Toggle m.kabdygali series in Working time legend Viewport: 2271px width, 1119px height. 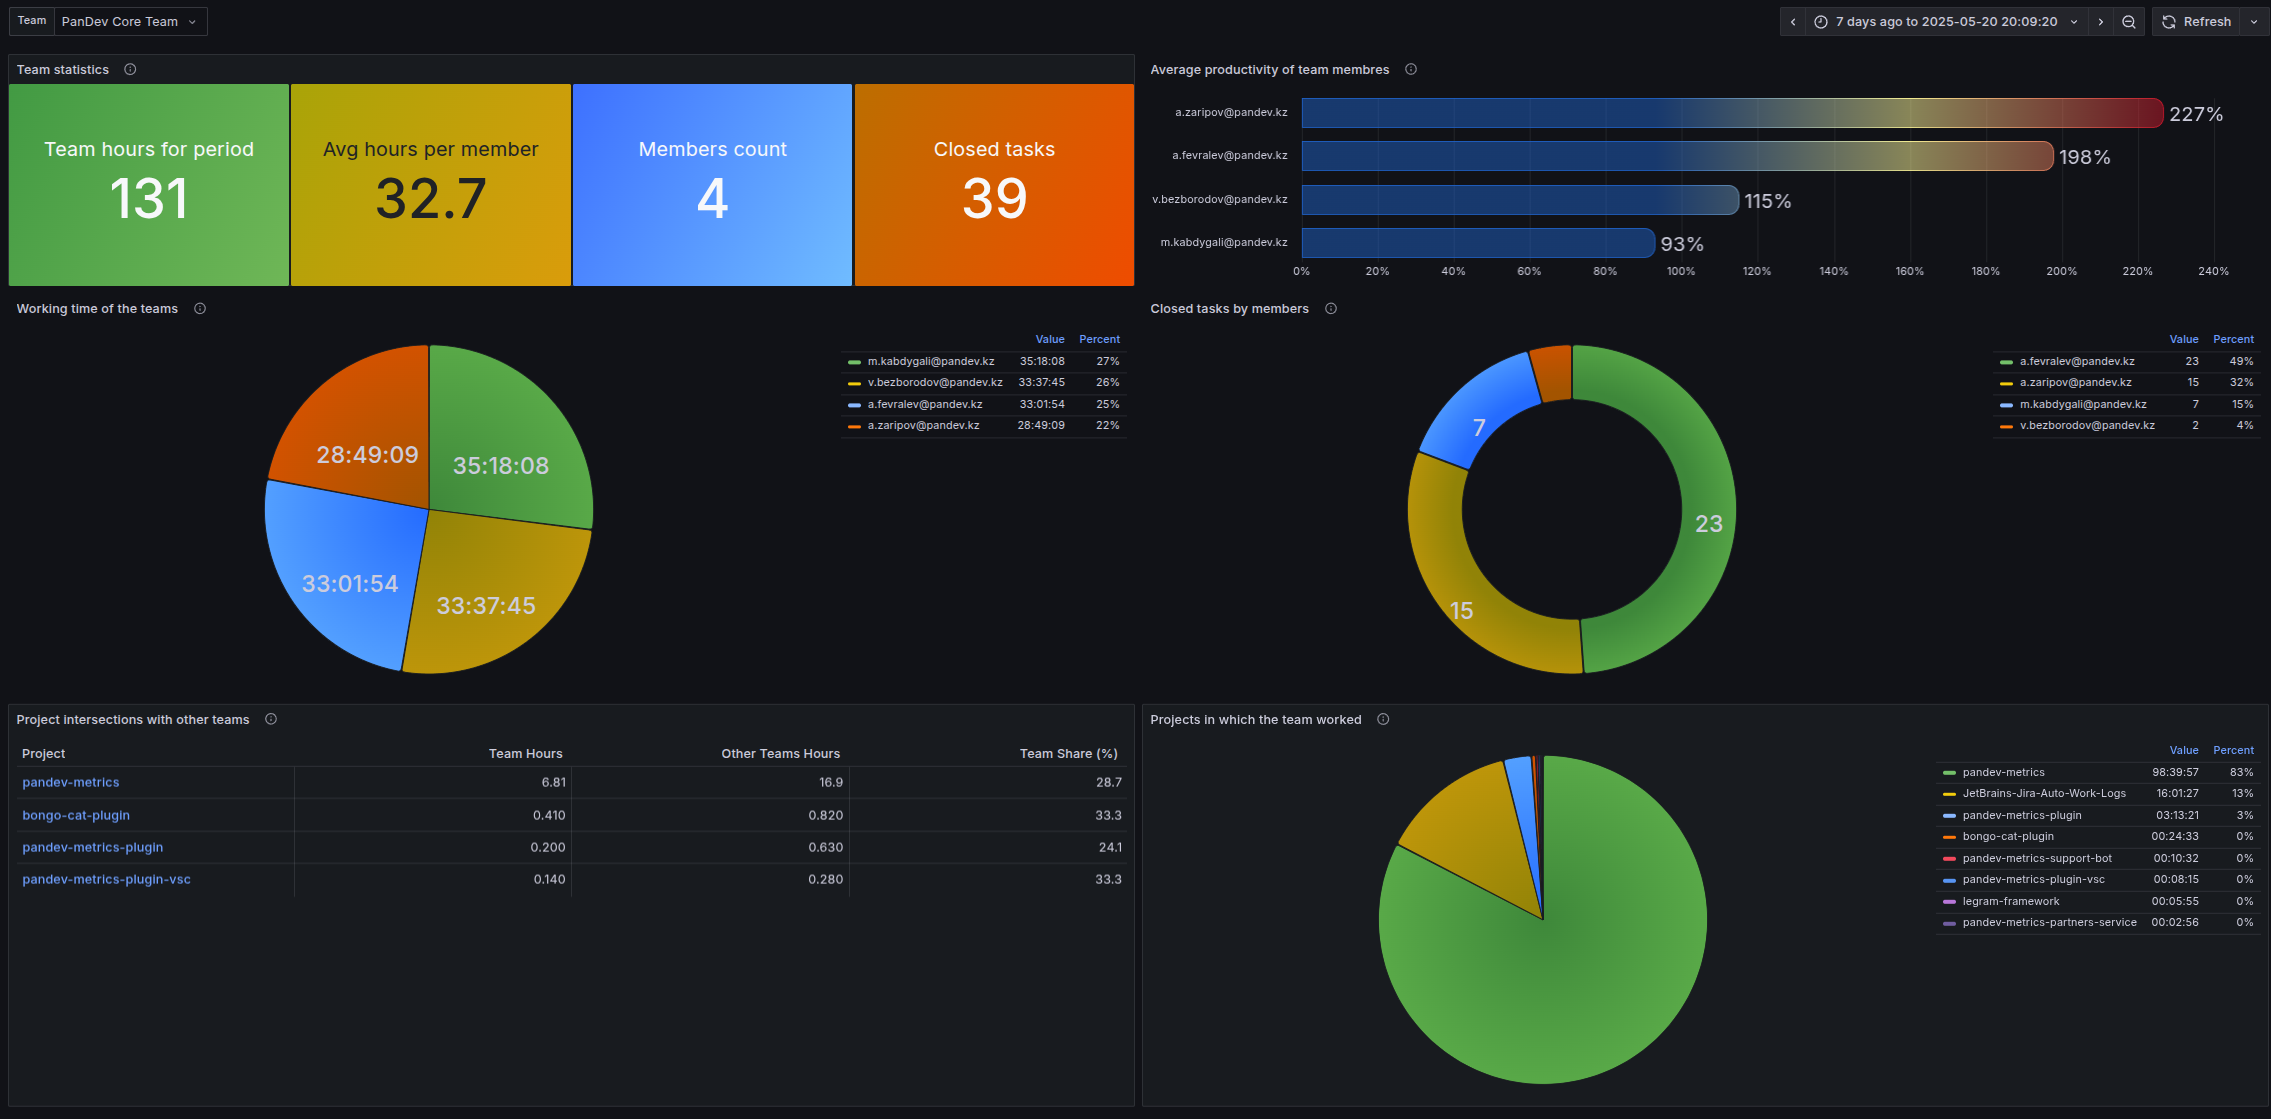[x=931, y=361]
